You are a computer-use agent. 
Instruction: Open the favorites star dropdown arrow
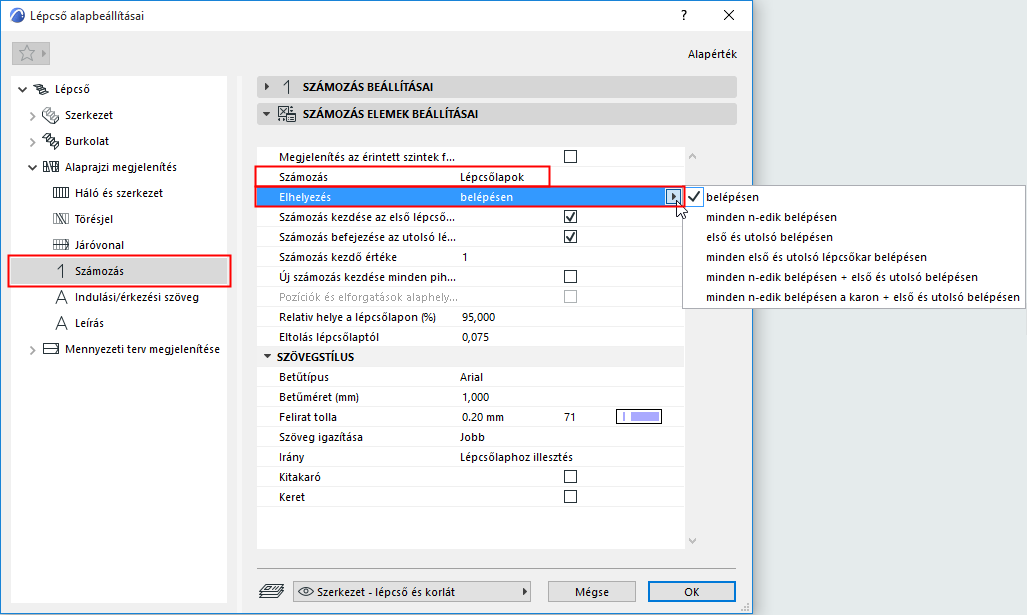(43, 53)
